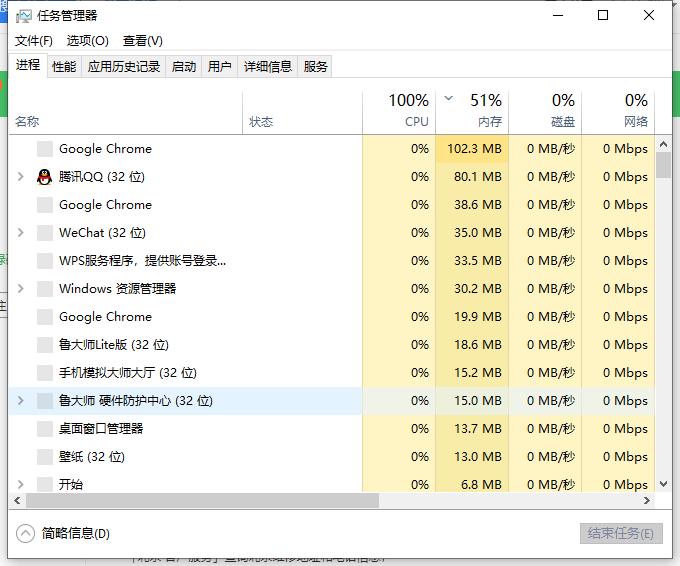Click the sort arrow above 51% memory
This screenshot has width=680, height=566.
[449, 98]
